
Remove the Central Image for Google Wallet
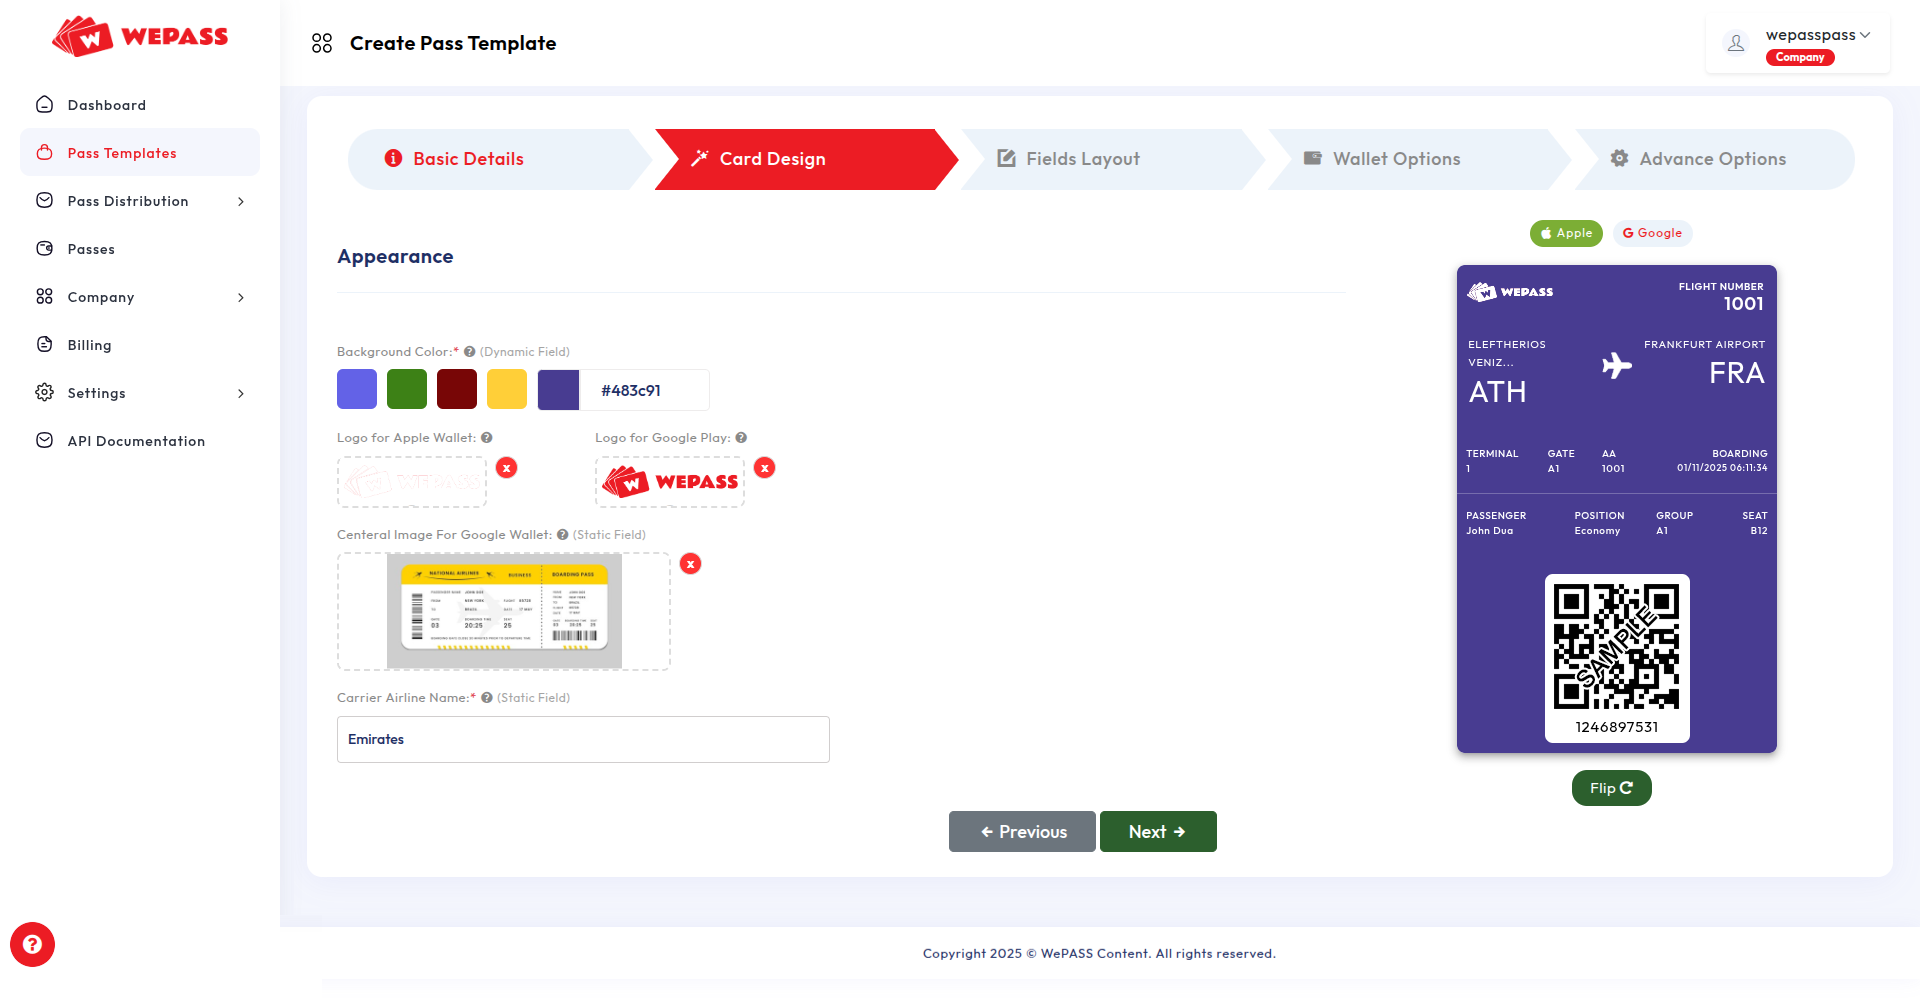coord(691,563)
